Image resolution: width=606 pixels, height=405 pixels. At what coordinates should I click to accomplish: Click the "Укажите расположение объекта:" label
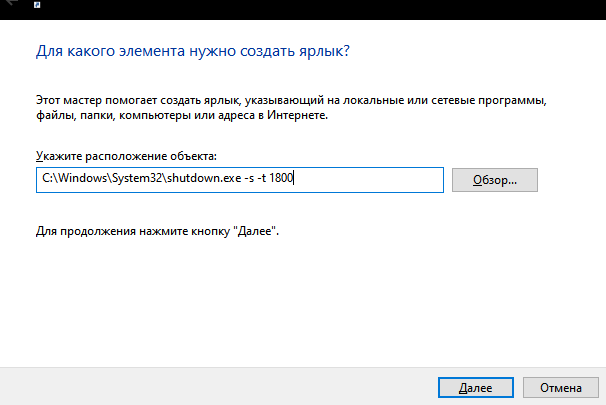pyautogui.click(x=125, y=157)
